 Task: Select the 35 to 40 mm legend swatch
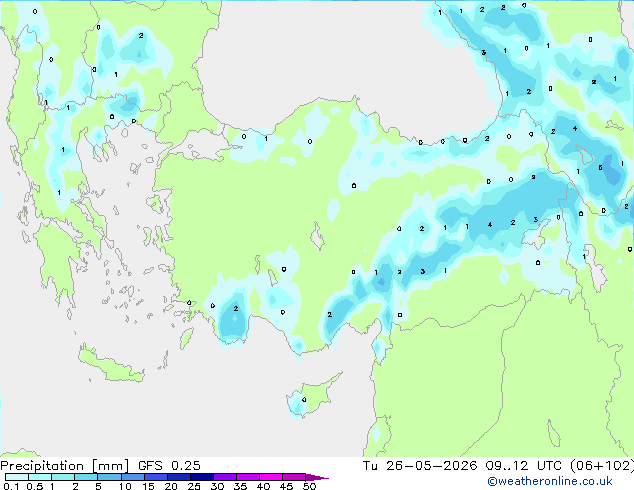(247, 477)
